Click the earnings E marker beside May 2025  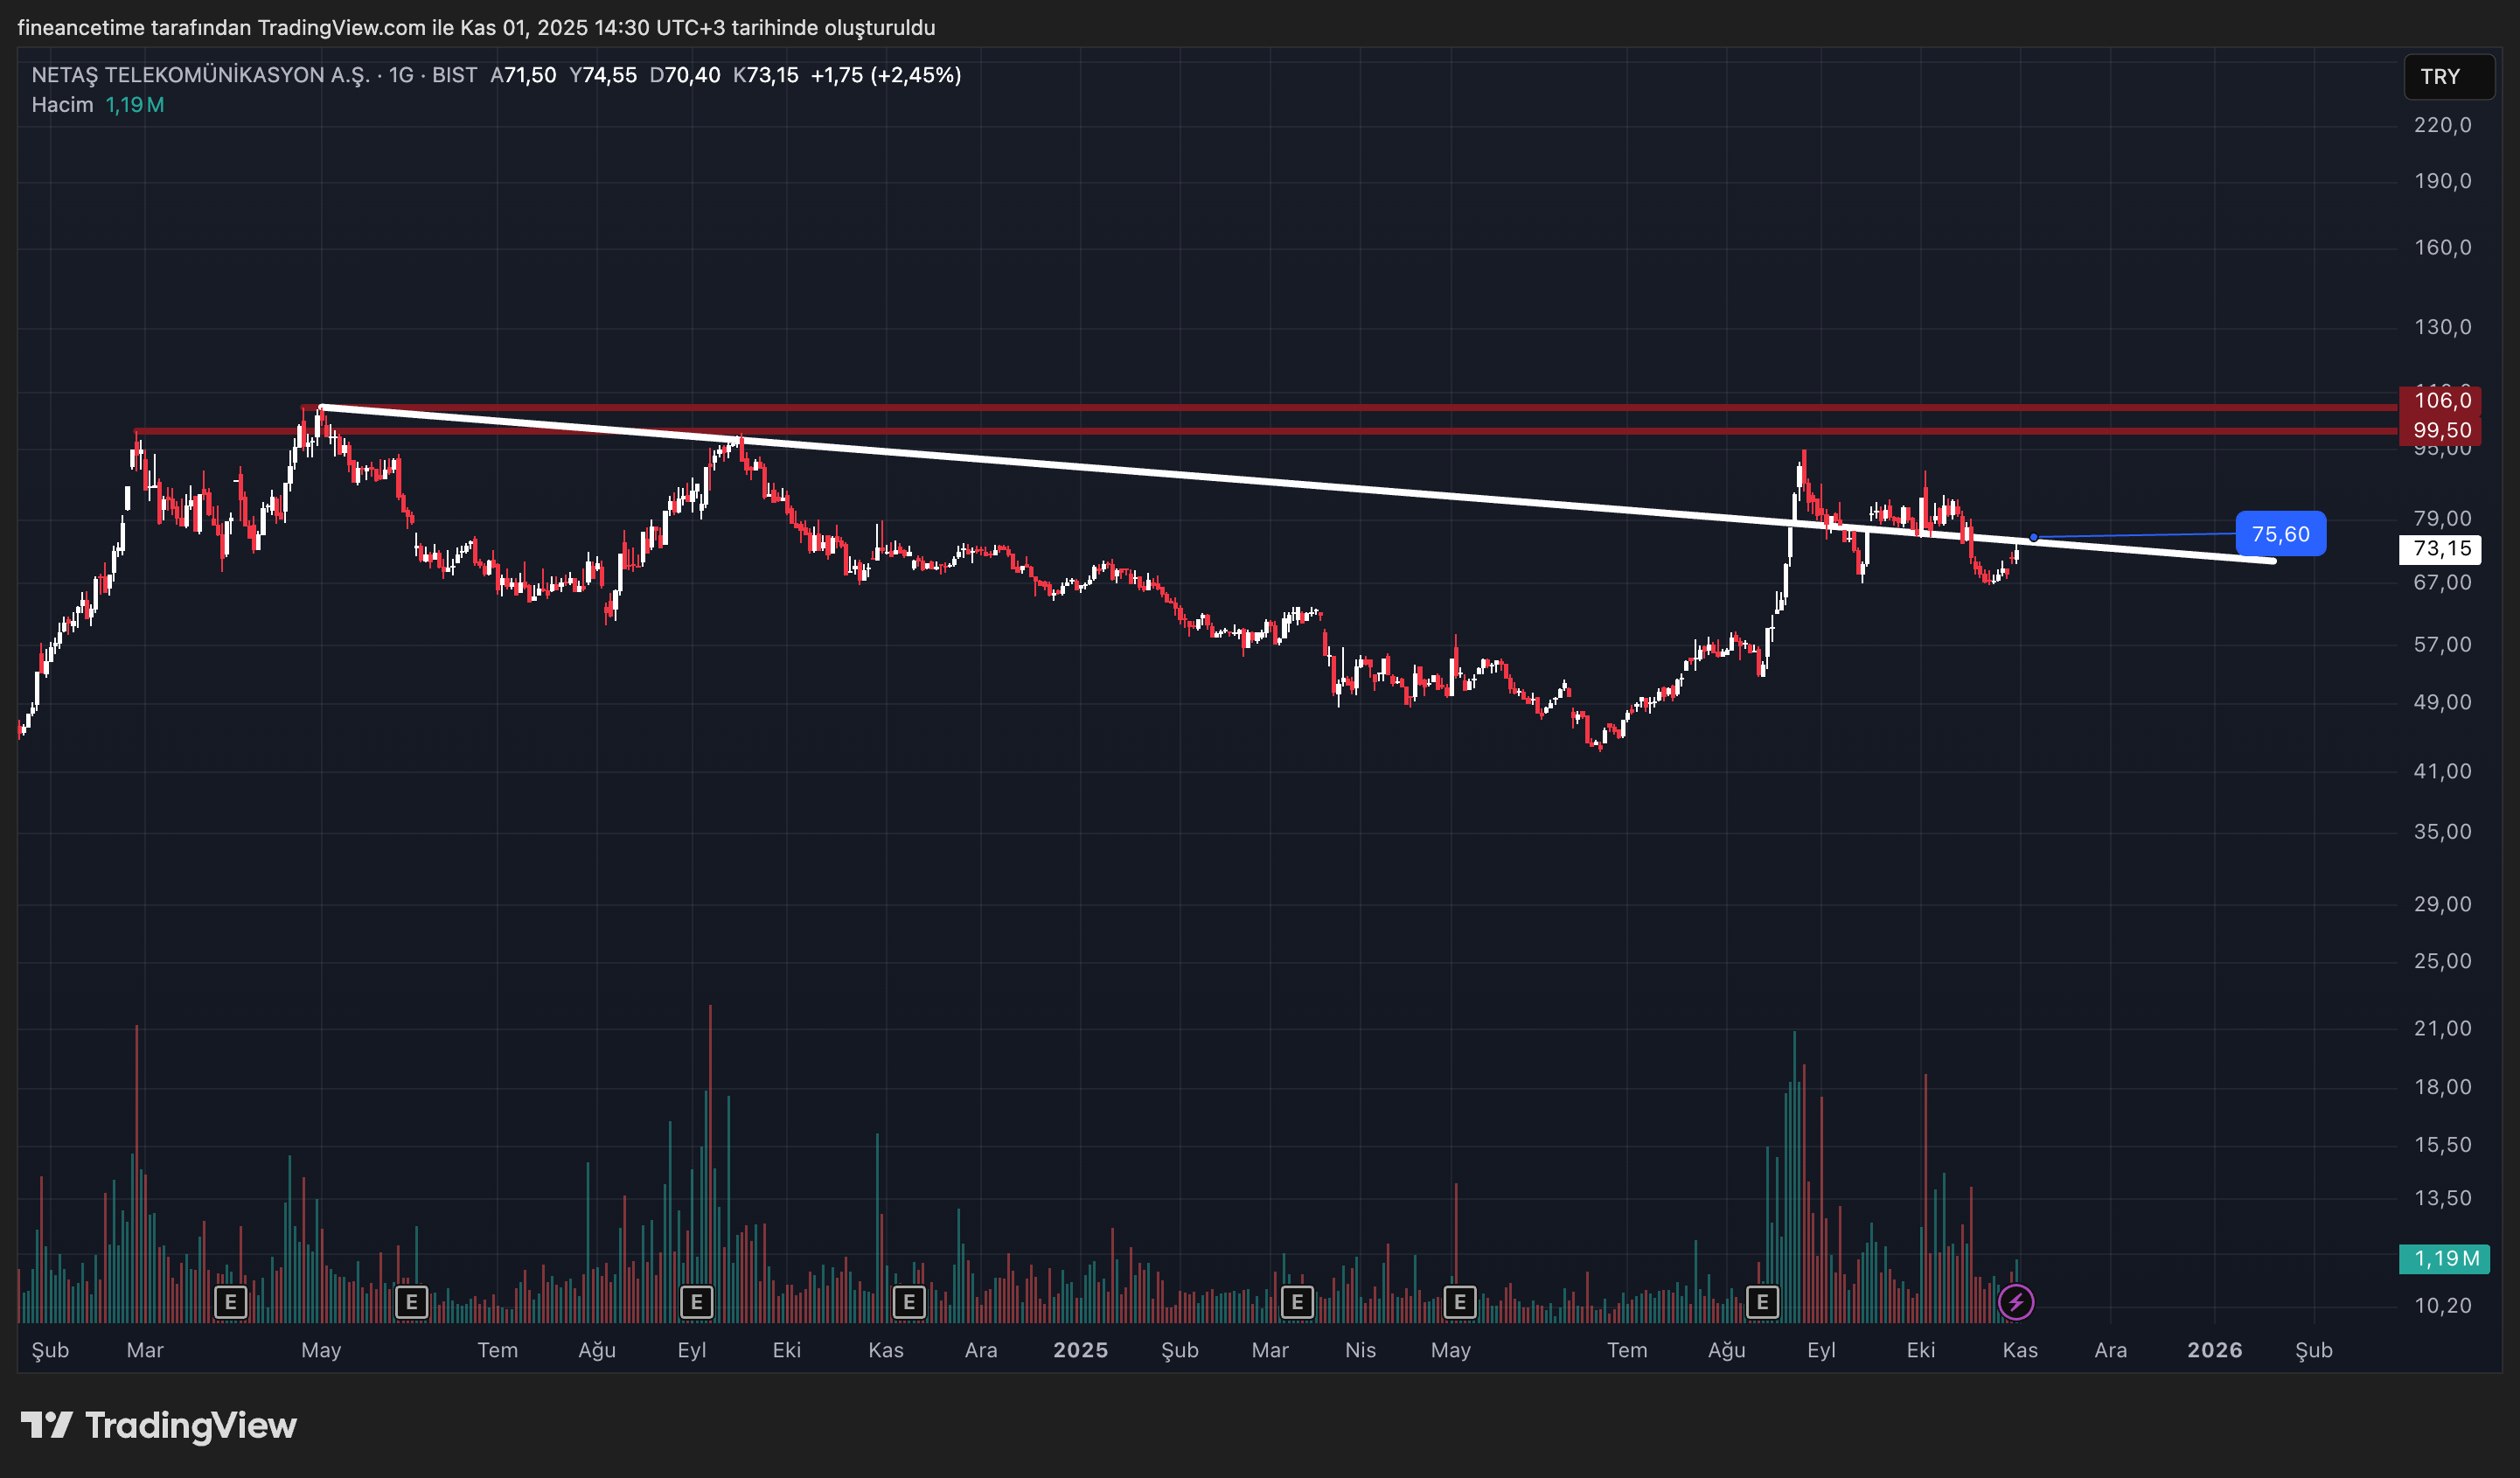[x=1460, y=1302]
